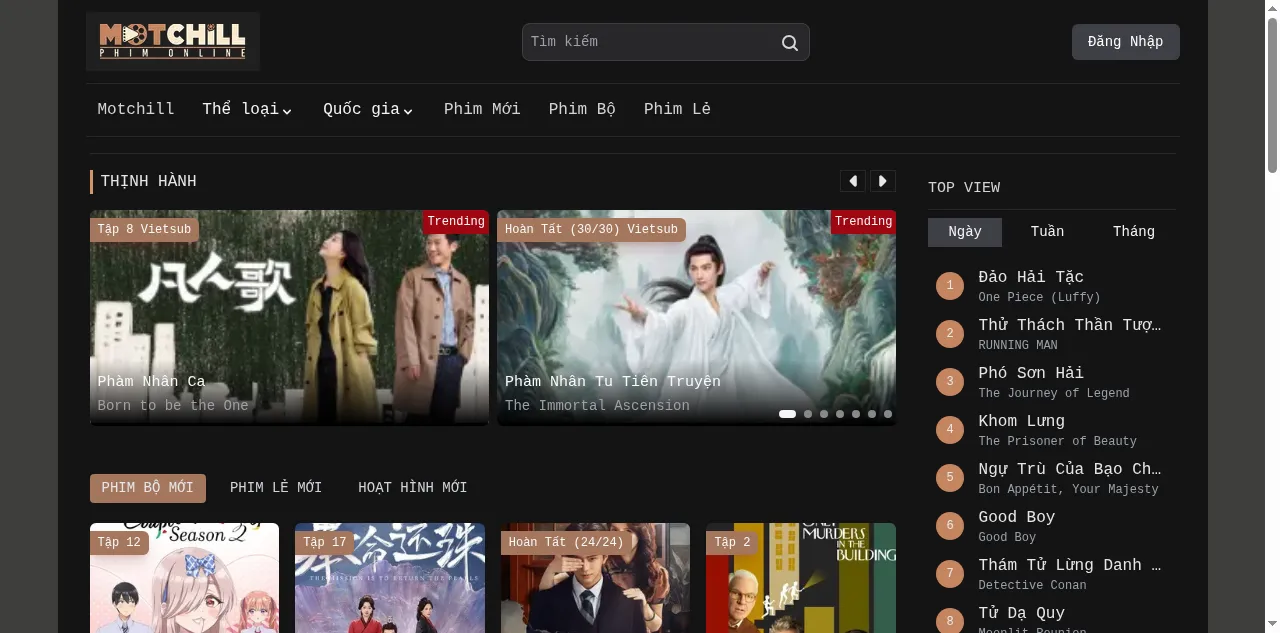Click the Tập 17 episode badge
1280x633 pixels.
pyautogui.click(x=325, y=543)
